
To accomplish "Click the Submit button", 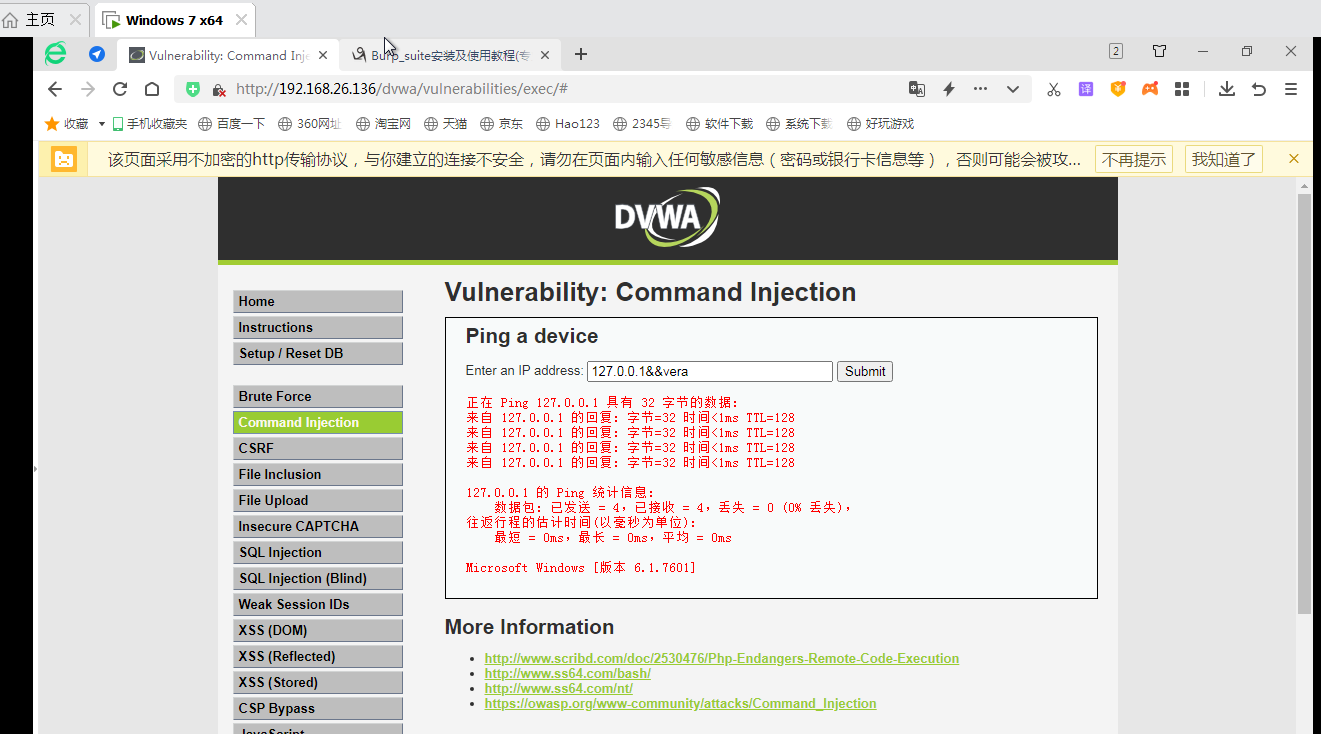I will [x=865, y=371].
